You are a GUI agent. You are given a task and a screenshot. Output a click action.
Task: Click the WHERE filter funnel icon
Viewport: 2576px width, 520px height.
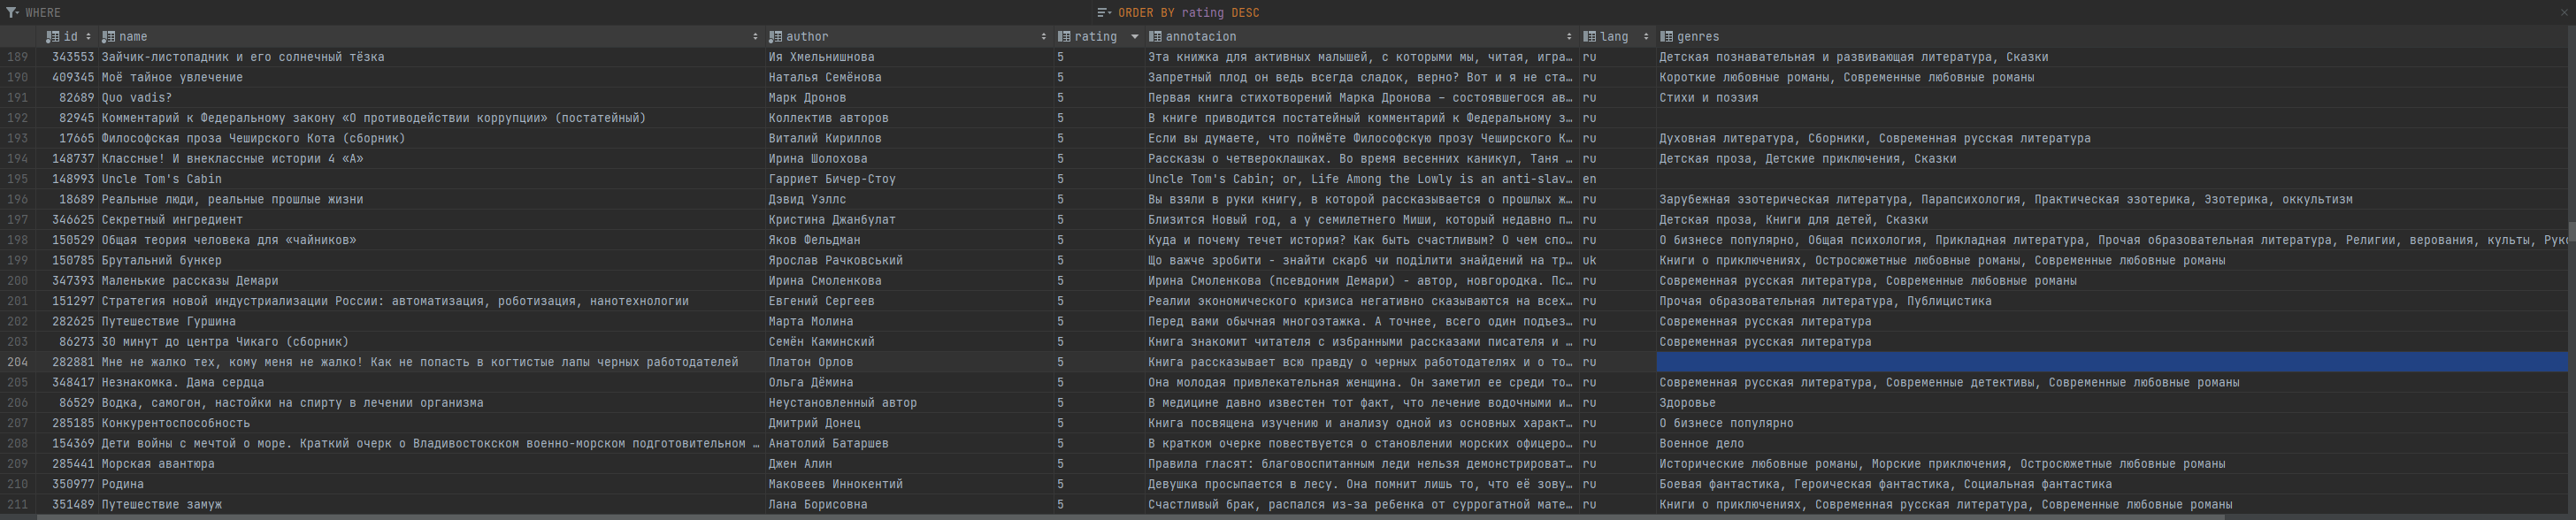point(12,13)
